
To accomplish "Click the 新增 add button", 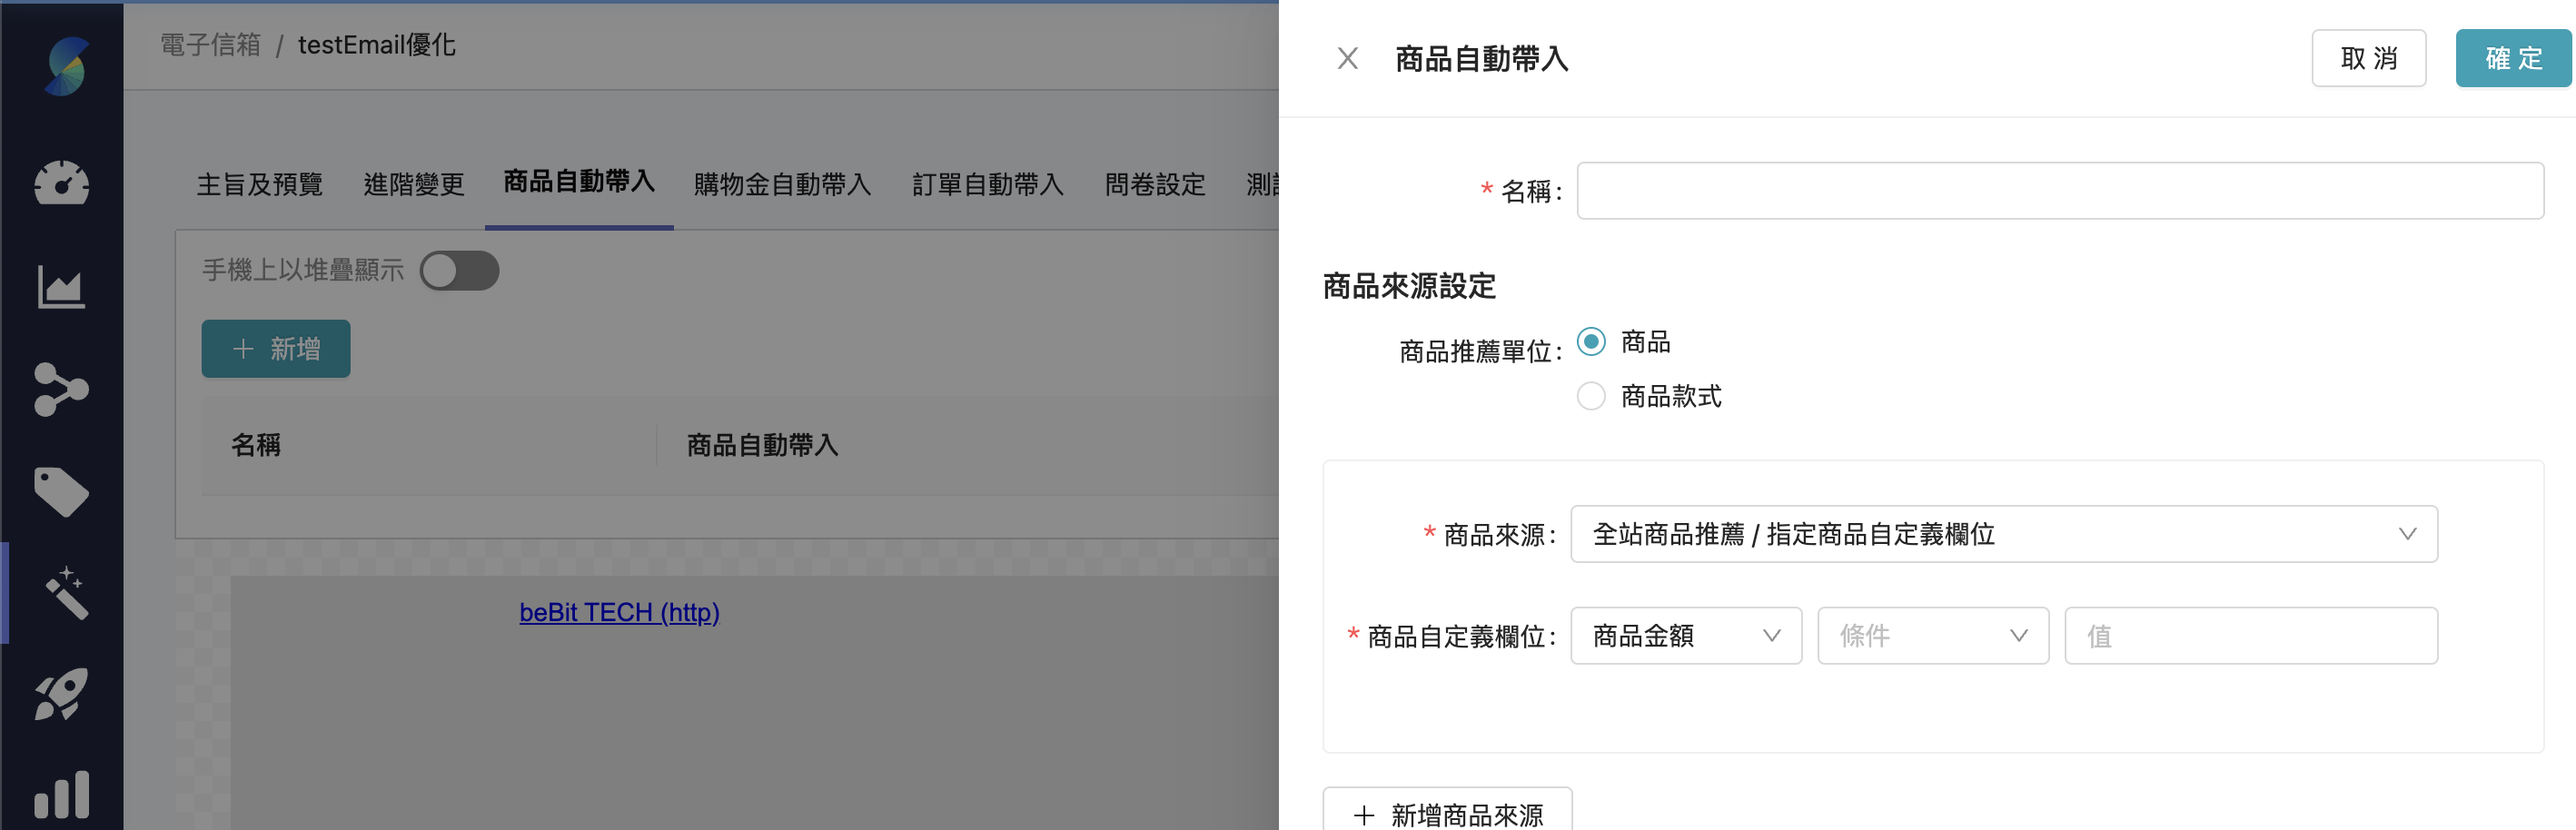I will 275,348.
